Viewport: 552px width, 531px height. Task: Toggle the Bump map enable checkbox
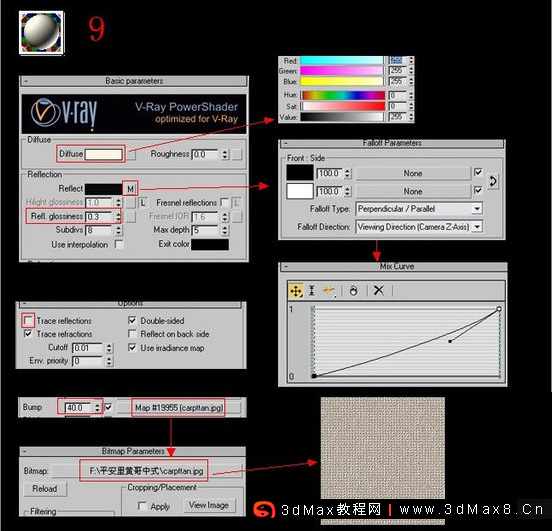tap(108, 407)
